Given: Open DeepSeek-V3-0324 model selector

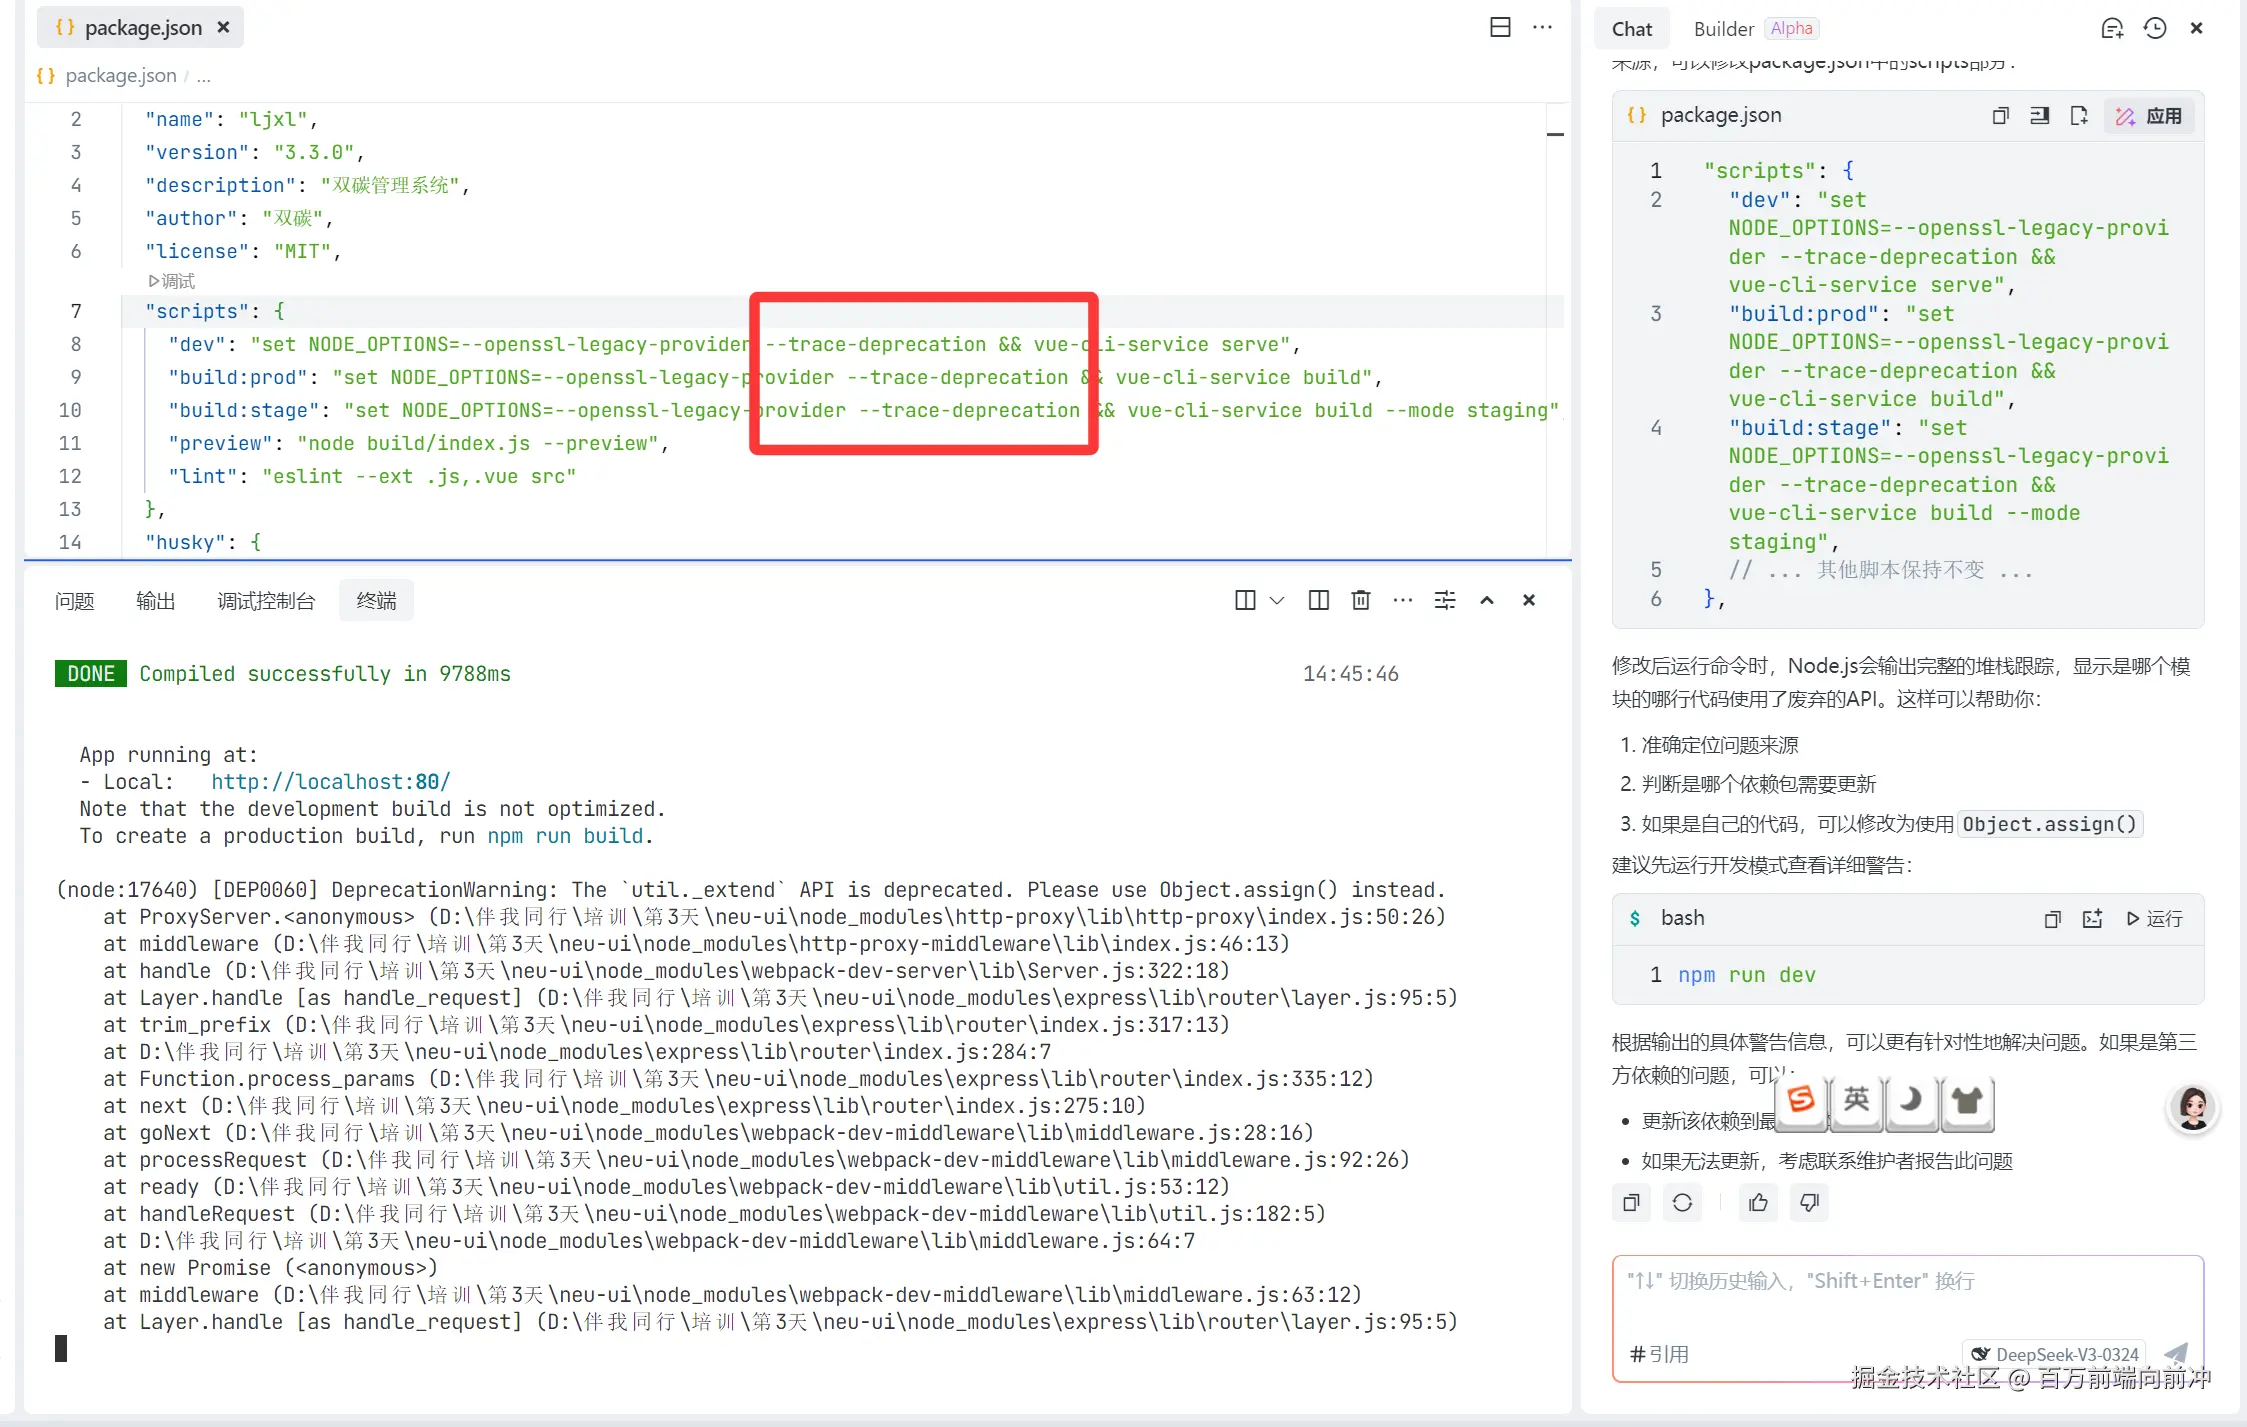Looking at the screenshot, I should pyautogui.click(x=2053, y=1354).
